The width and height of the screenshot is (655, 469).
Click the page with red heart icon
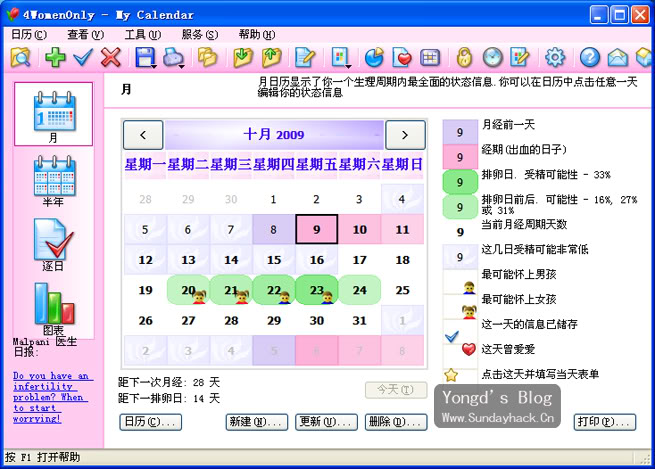(x=402, y=57)
